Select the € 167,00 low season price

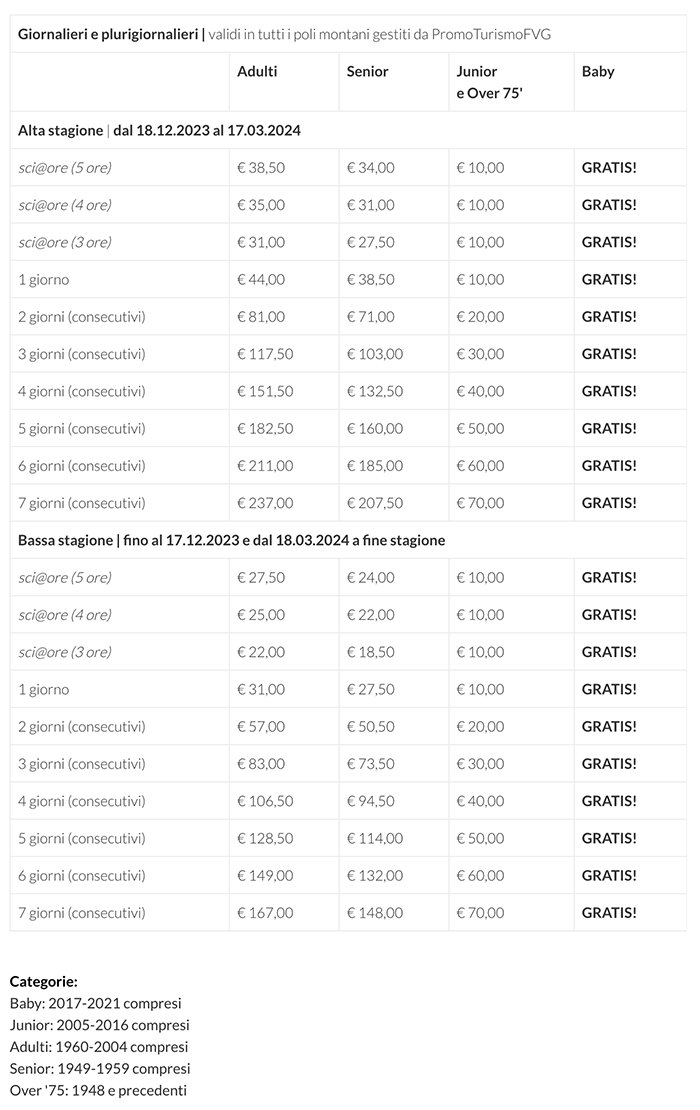(x=265, y=913)
